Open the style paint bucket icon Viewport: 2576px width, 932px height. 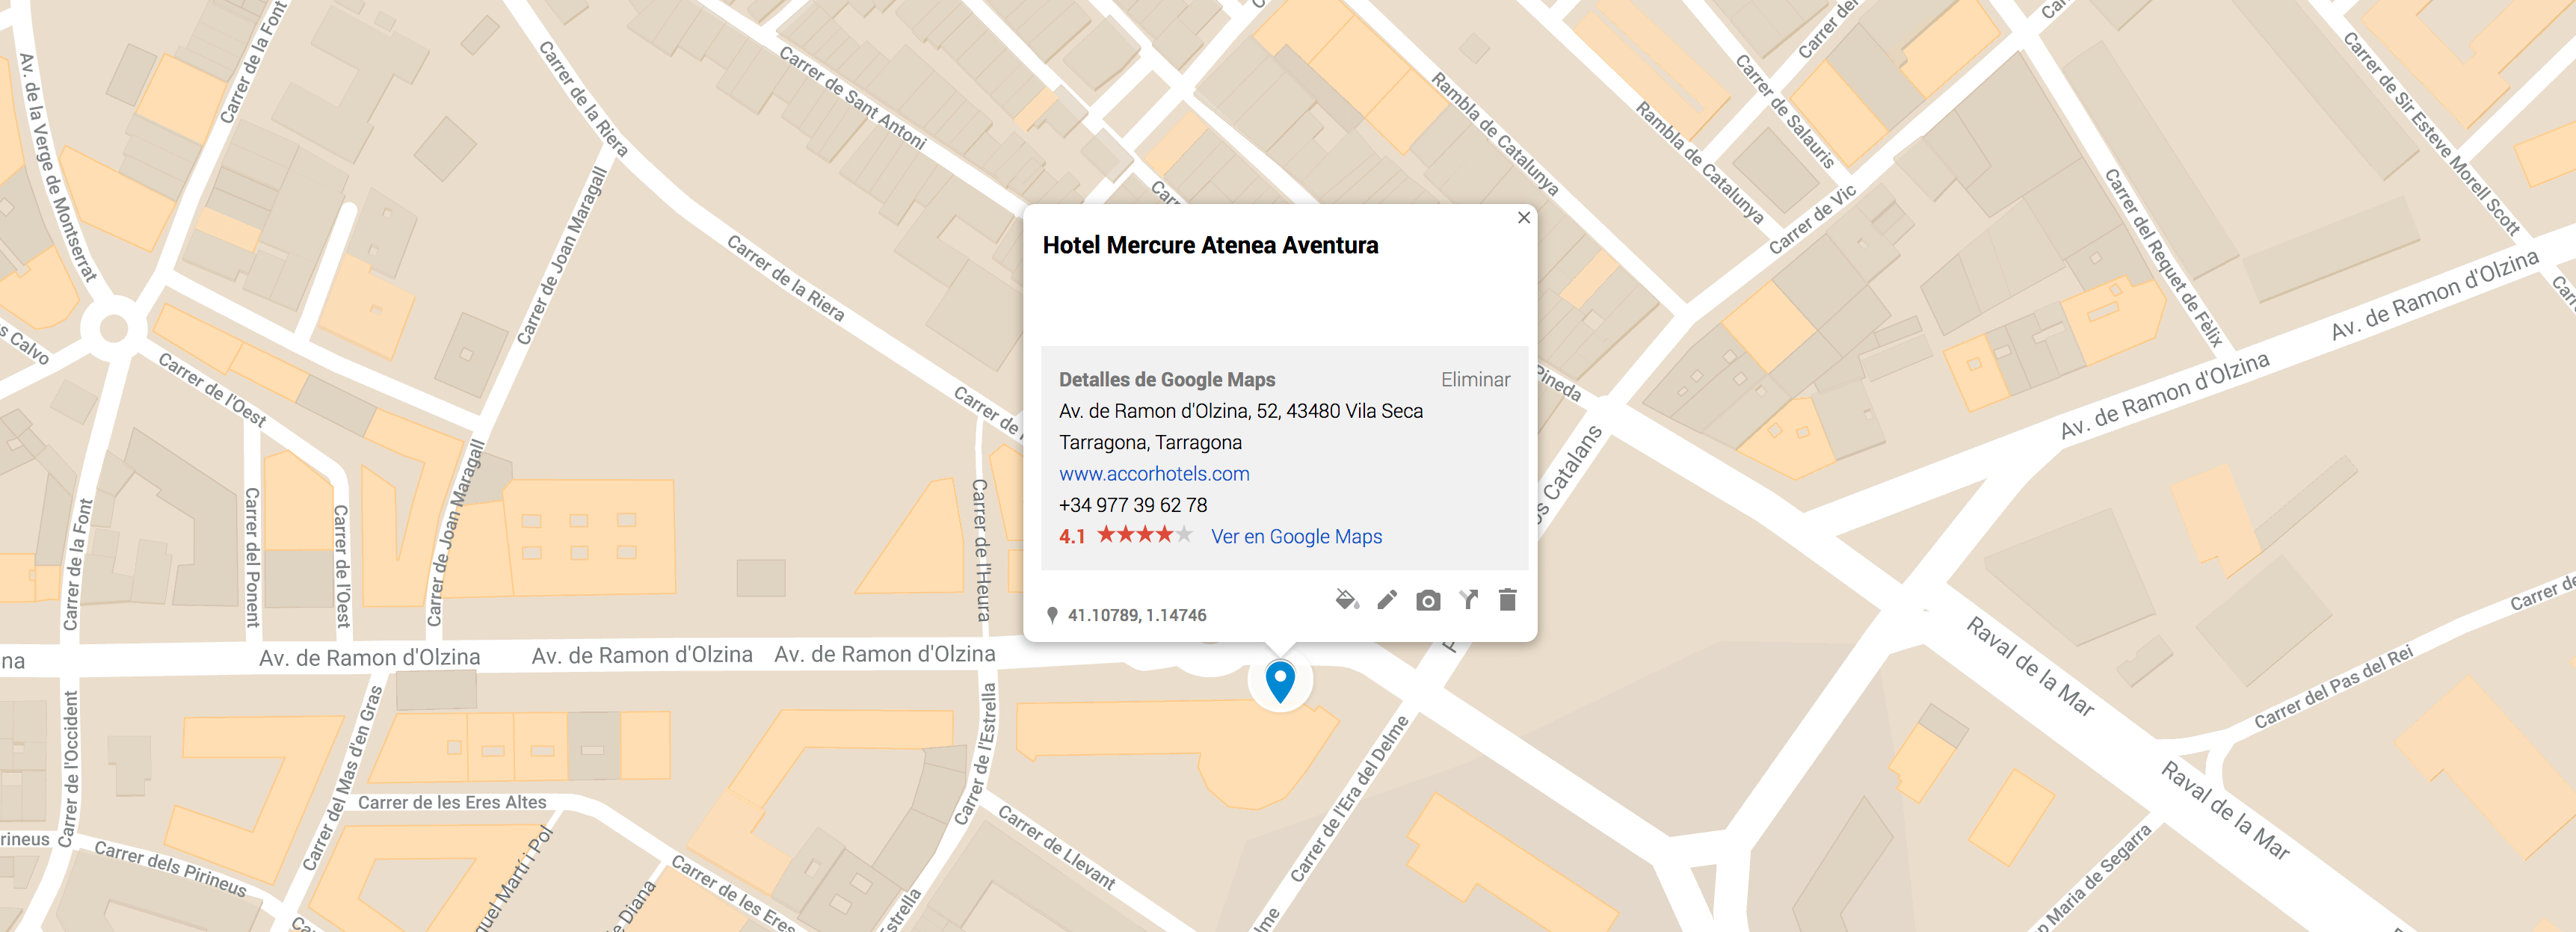click(1347, 600)
